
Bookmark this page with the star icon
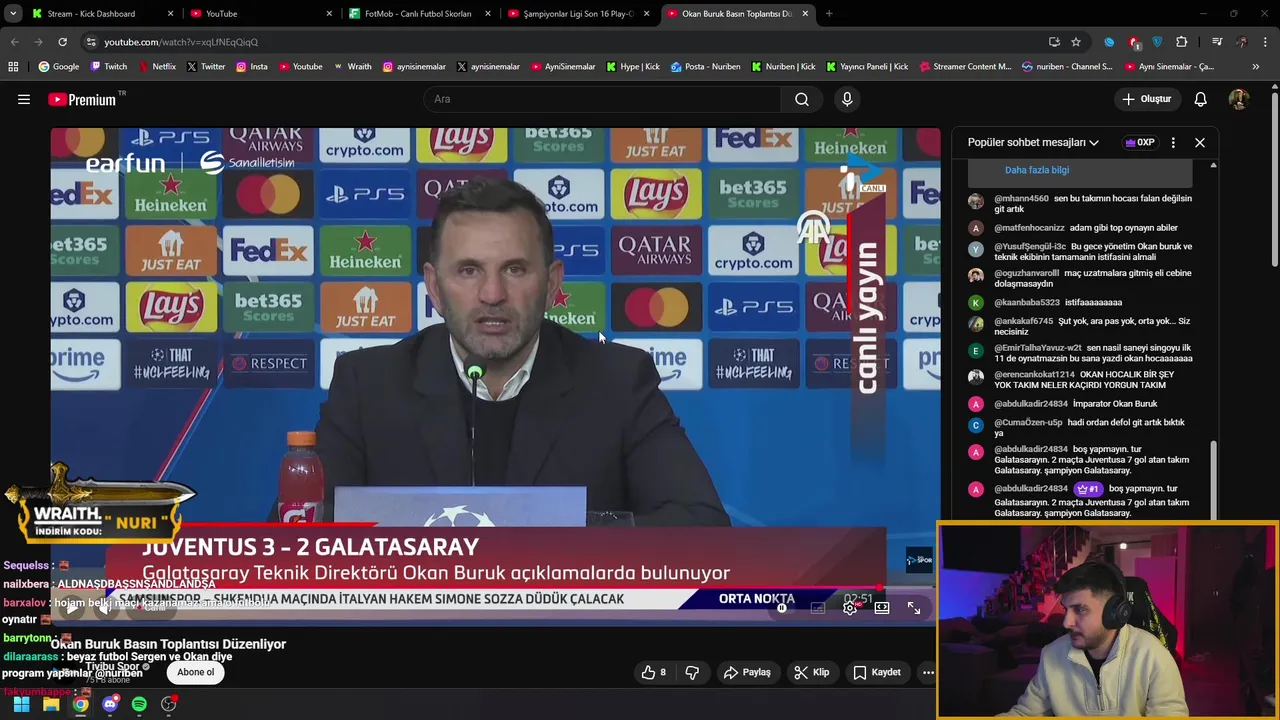(x=1076, y=42)
